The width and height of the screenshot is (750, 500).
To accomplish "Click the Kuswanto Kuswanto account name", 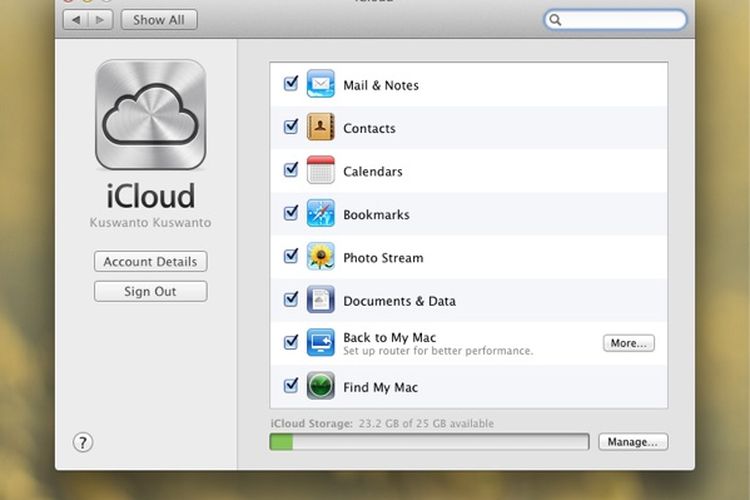I will (151, 222).
